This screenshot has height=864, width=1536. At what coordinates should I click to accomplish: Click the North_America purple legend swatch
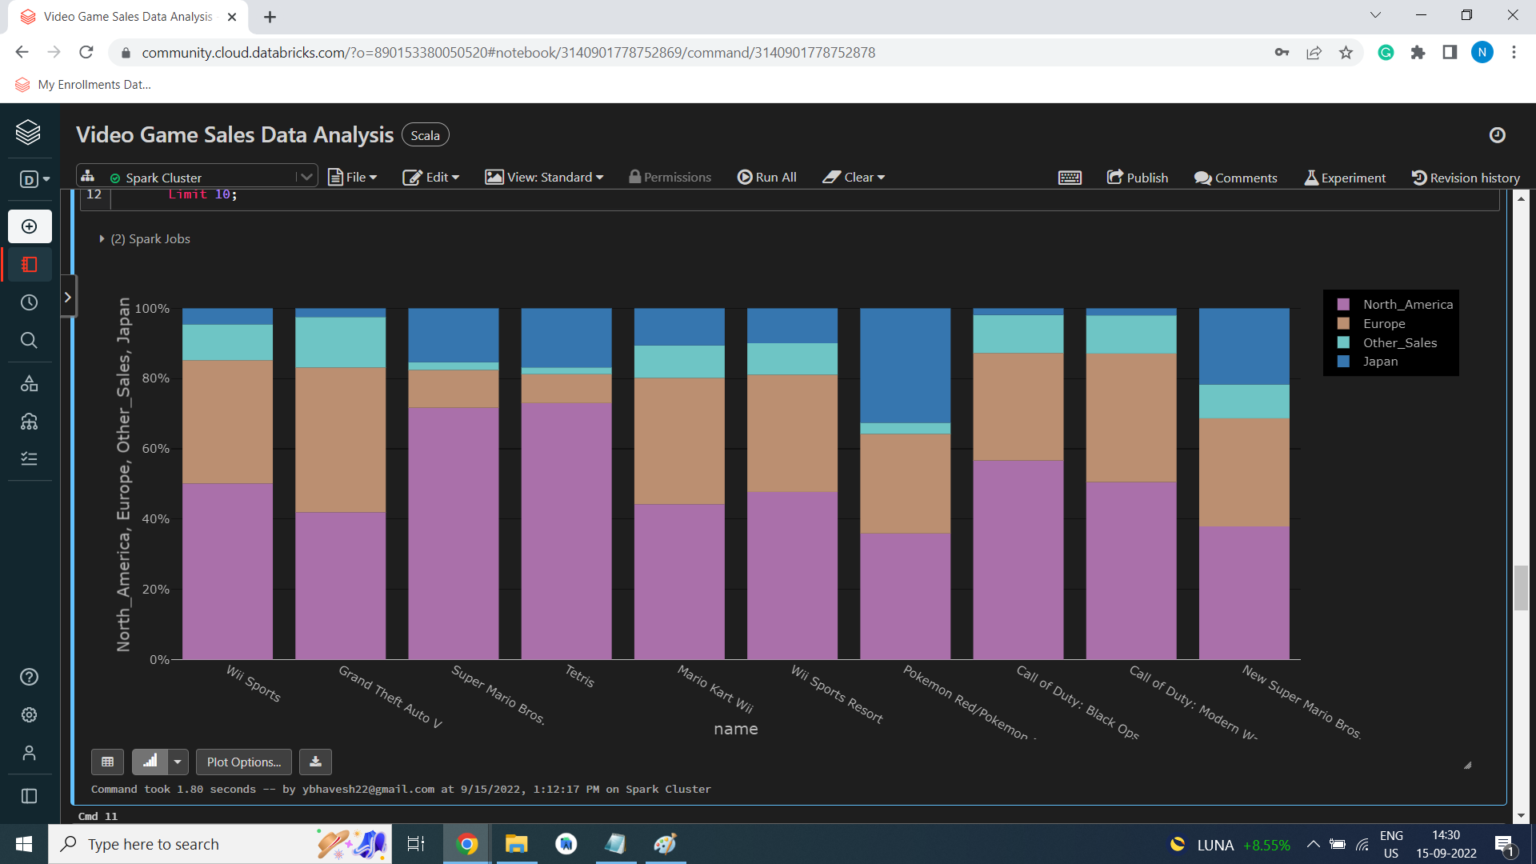coord(1343,305)
